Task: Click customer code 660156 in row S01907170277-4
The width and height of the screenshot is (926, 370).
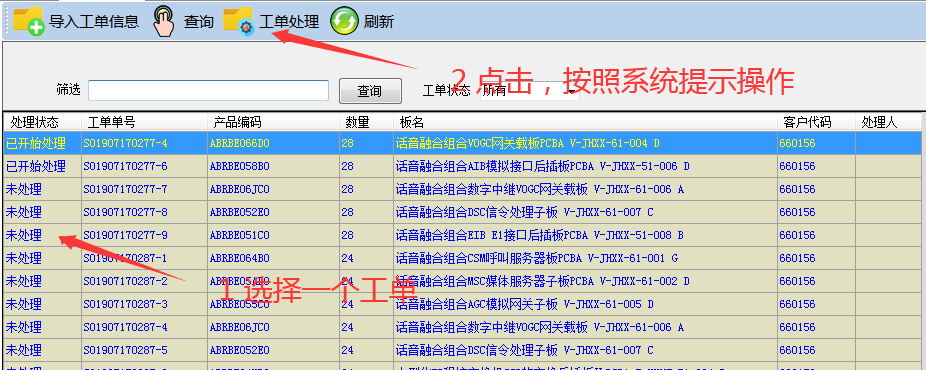Action: pyautogui.click(x=797, y=143)
